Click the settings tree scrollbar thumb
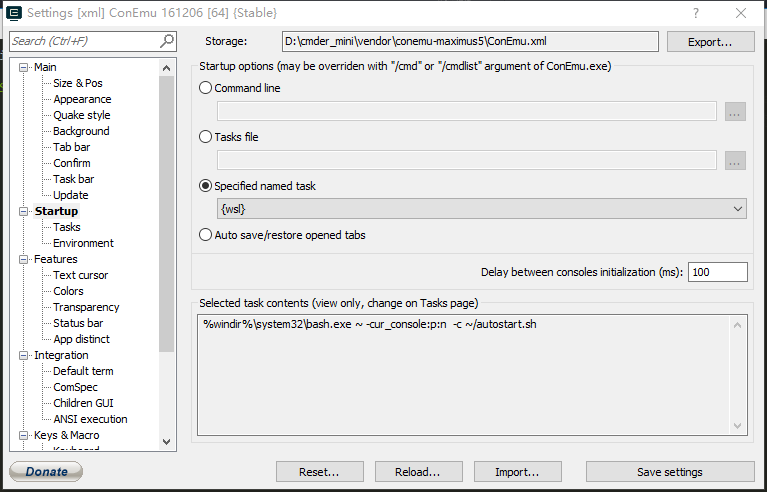Image resolution: width=767 pixels, height=492 pixels. pos(166,214)
